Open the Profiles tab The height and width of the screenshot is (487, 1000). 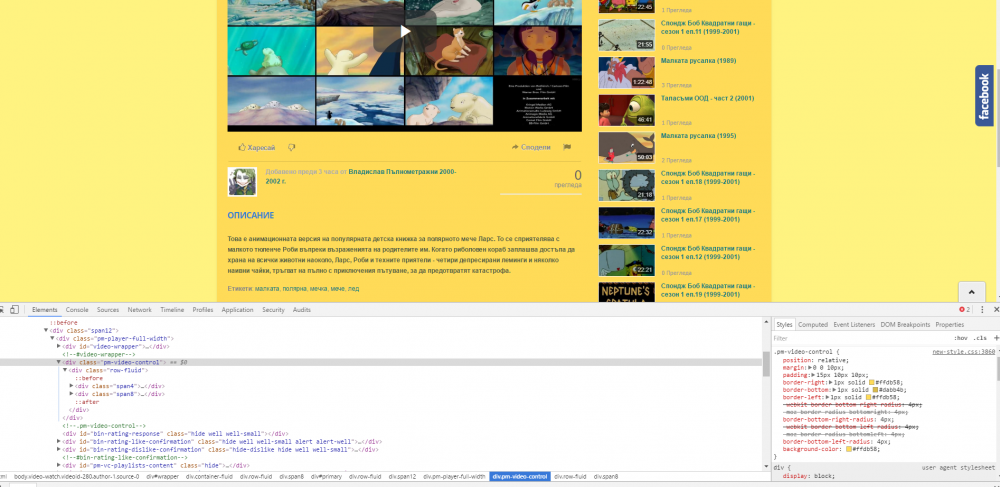(x=203, y=310)
